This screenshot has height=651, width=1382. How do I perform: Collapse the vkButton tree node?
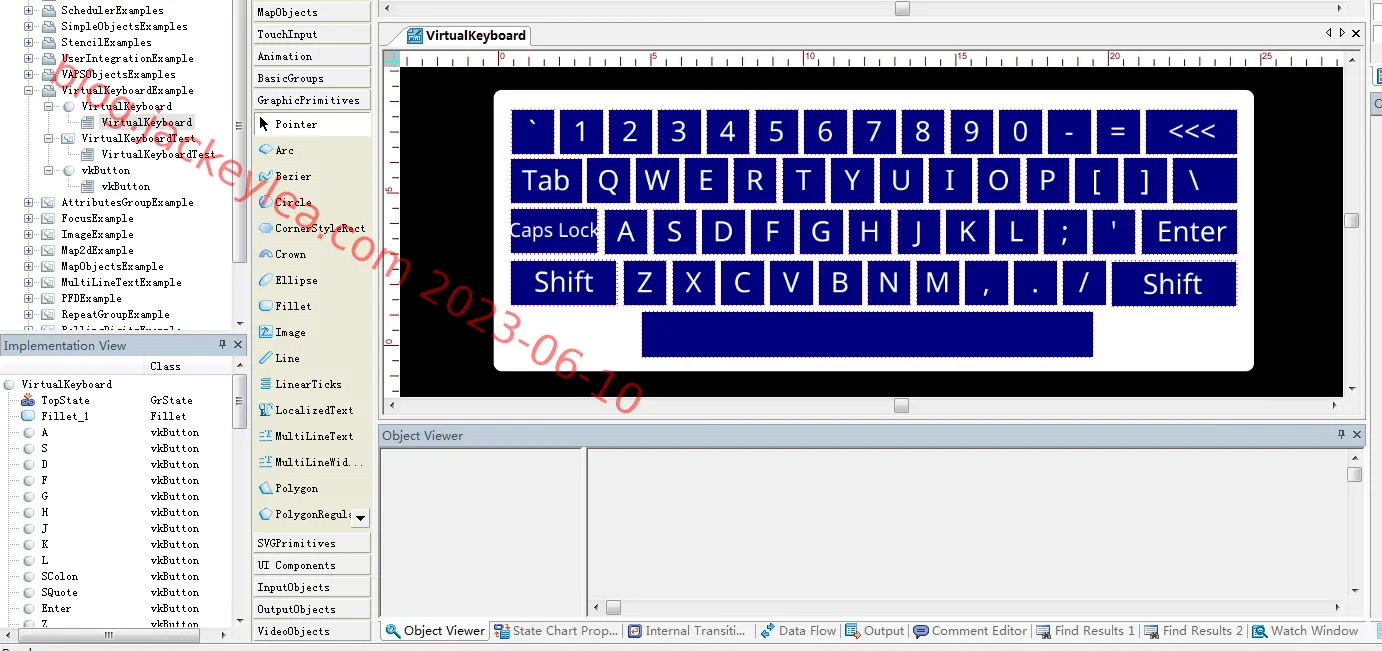(49, 170)
